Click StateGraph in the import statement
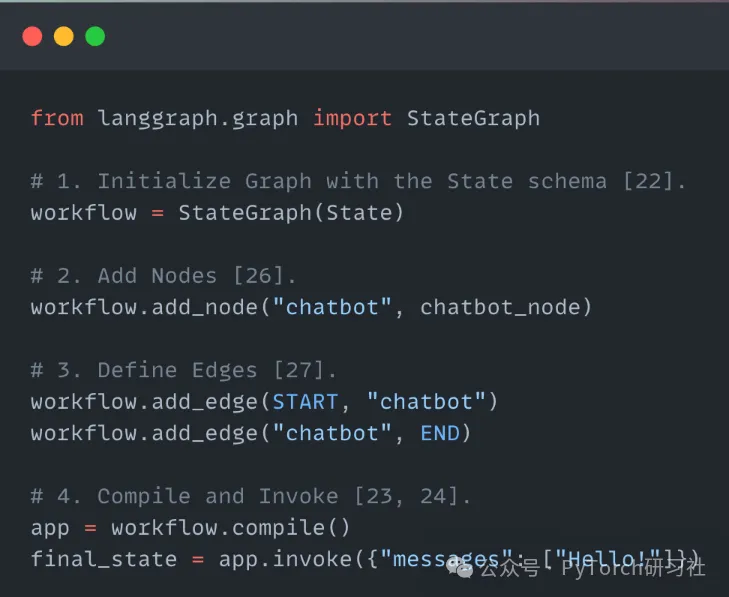Image resolution: width=729 pixels, height=597 pixels. (x=473, y=118)
